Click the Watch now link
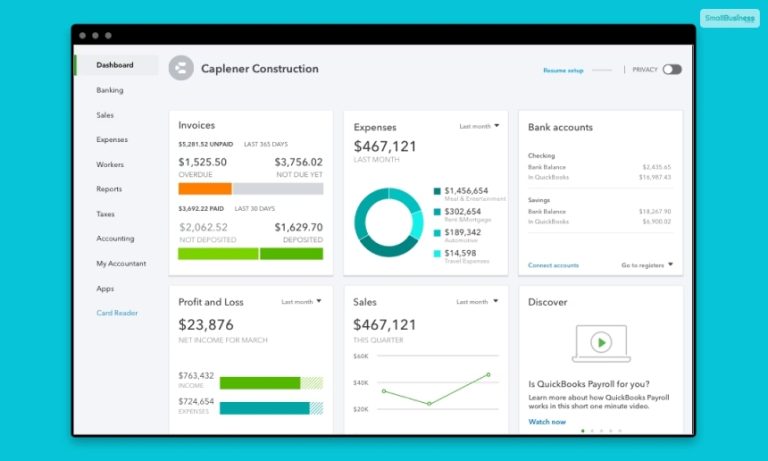768x461 pixels. [x=546, y=421]
